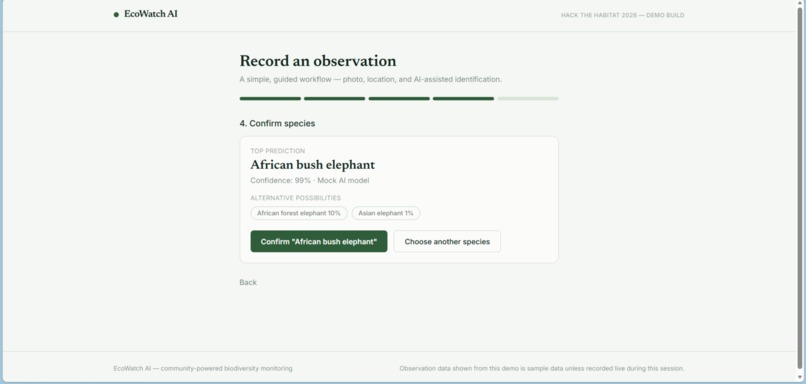Select African forest elephant 10% chip

point(299,213)
